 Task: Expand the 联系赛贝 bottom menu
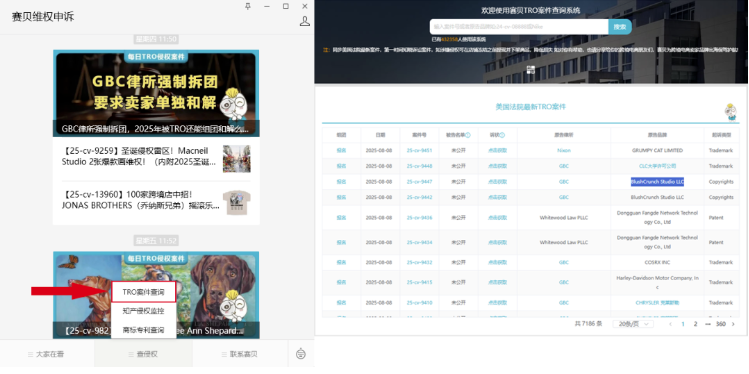pyautogui.click(x=240, y=354)
